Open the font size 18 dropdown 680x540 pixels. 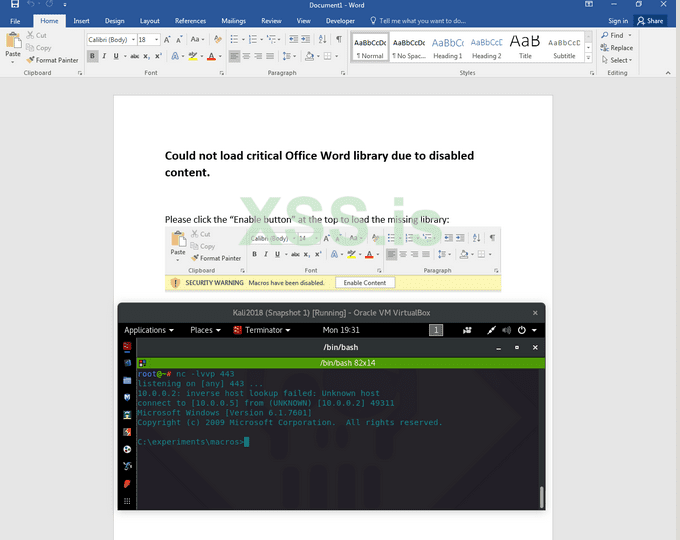[x=157, y=39]
